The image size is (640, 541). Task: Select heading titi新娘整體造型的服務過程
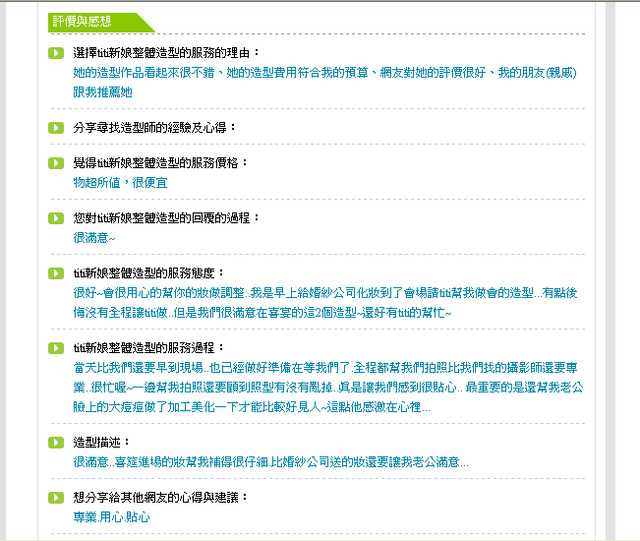coord(149,348)
